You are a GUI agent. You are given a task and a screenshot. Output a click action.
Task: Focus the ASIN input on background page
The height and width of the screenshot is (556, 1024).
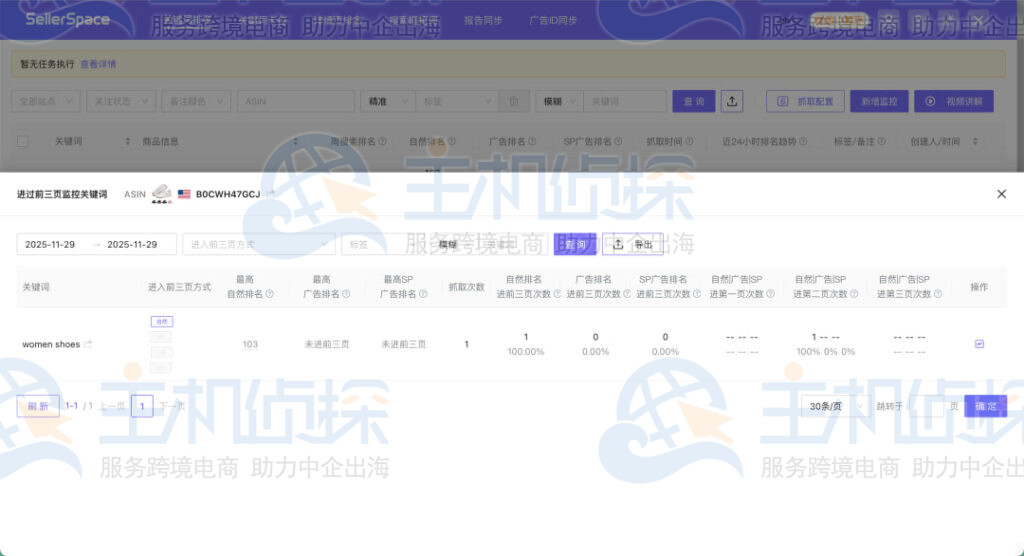(296, 101)
